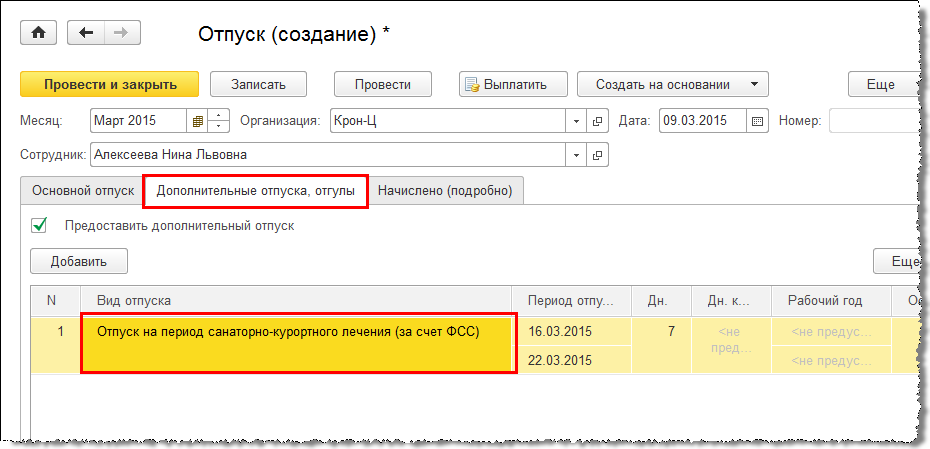Open the top Еще menu button
Image resolution: width=930 pixels, height=449 pixels.
coord(881,84)
